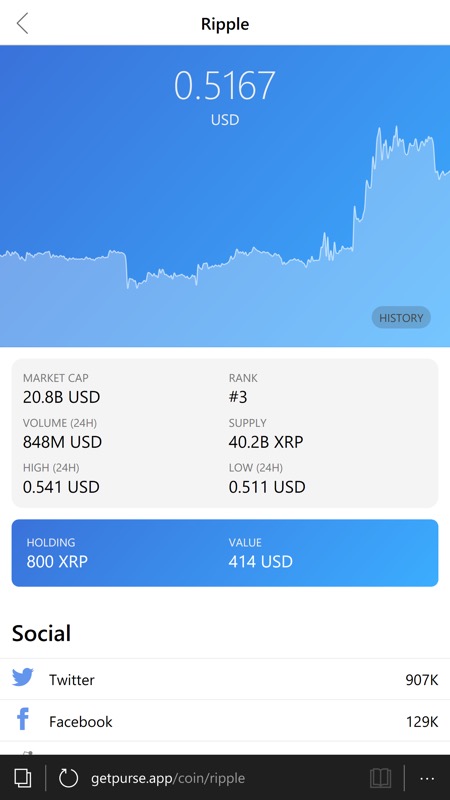Click the Facebook f icon
This screenshot has height=800, width=450.
(22, 719)
